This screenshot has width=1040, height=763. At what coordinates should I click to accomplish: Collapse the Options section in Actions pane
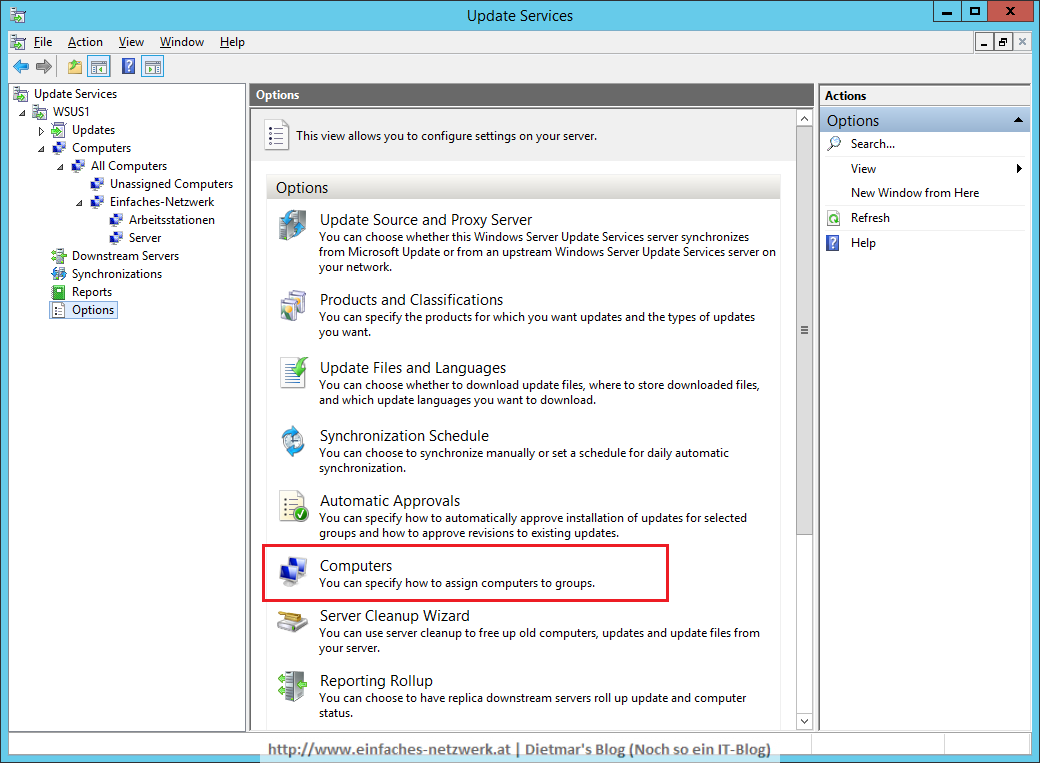pos(1017,120)
